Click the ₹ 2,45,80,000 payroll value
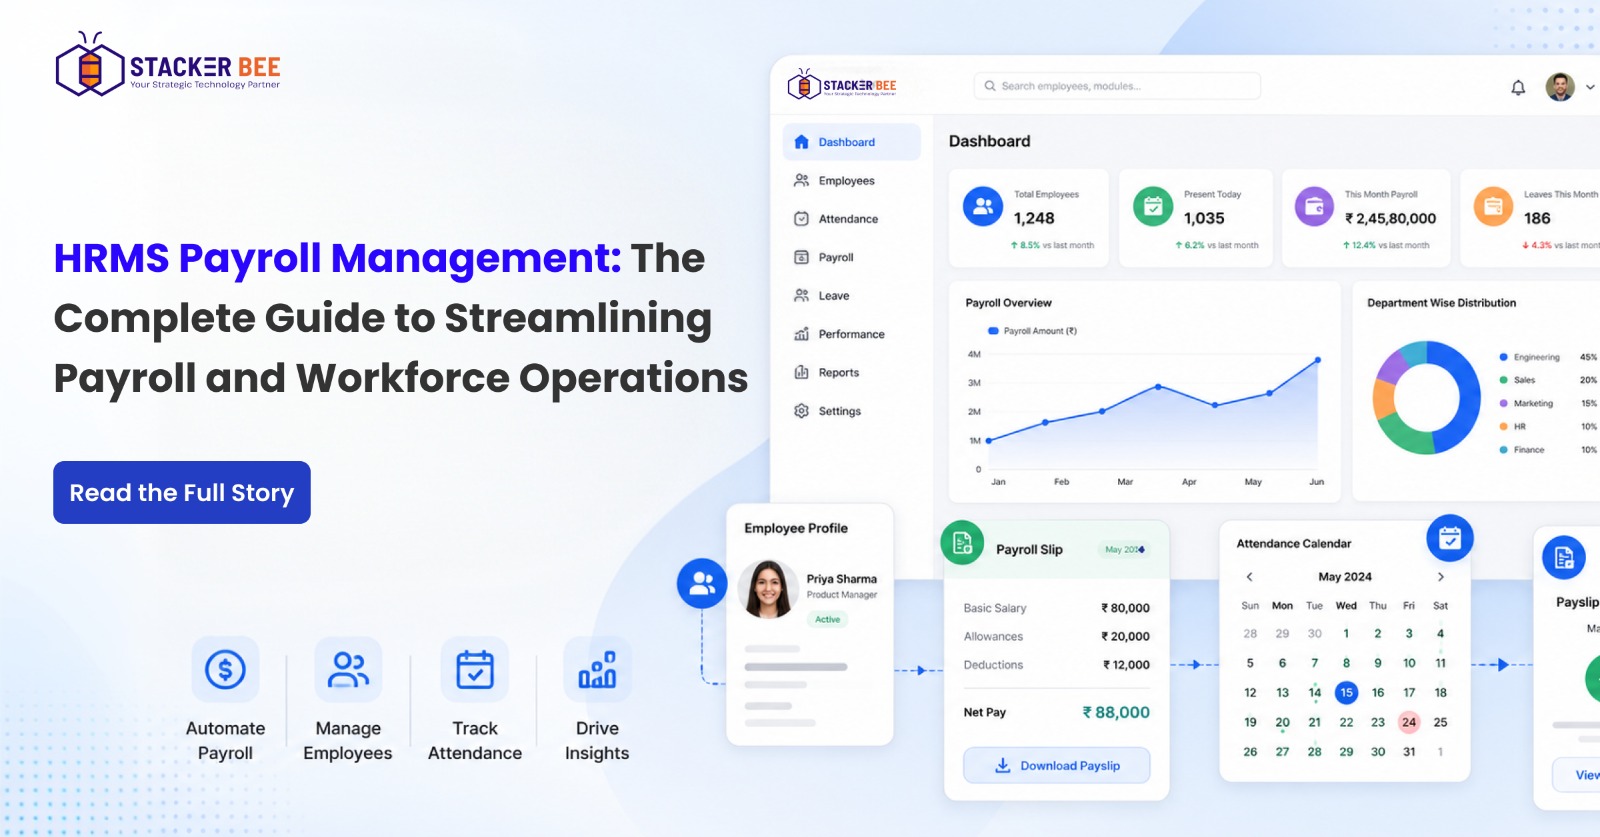Viewport: 1600px width, 837px height. 1391,218
